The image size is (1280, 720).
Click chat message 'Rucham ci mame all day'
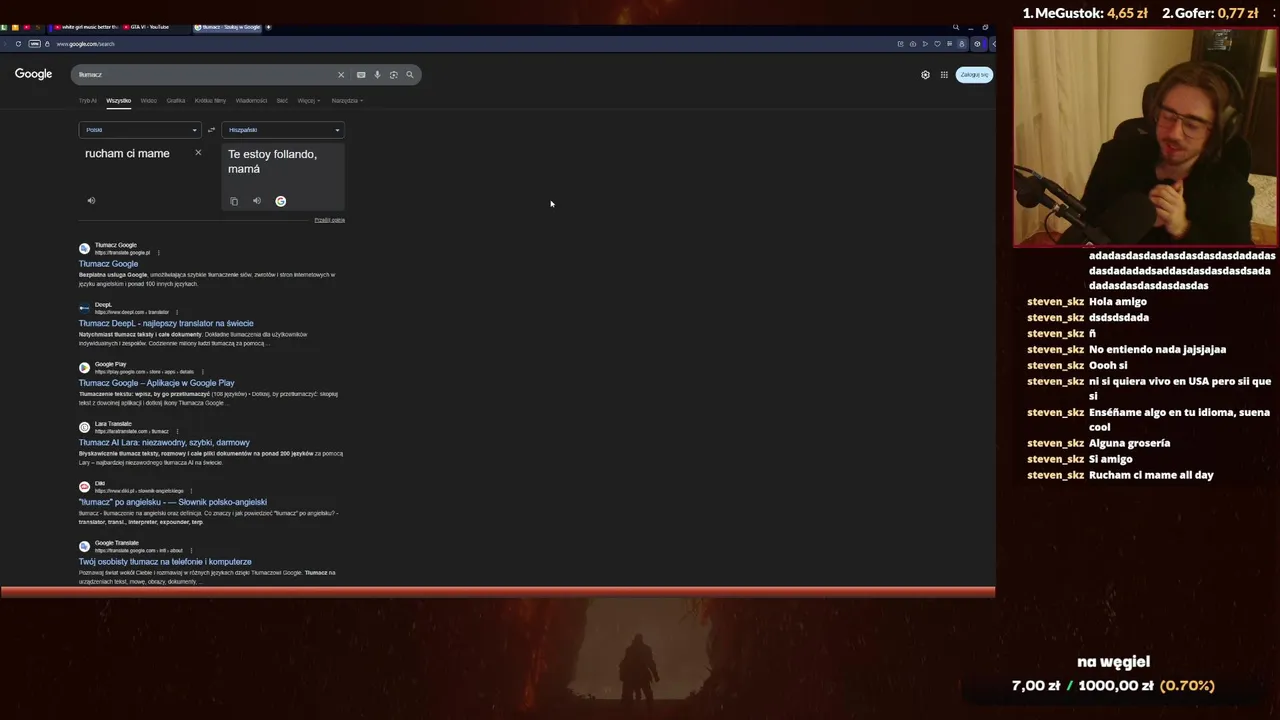1151,475
